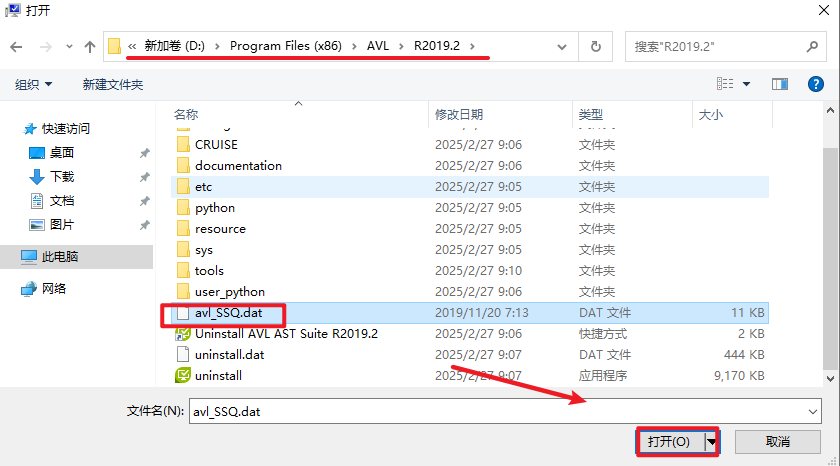Image resolution: width=840 pixels, height=466 pixels.
Task: Refresh the R2019.2 folder view
Action: pos(595,47)
